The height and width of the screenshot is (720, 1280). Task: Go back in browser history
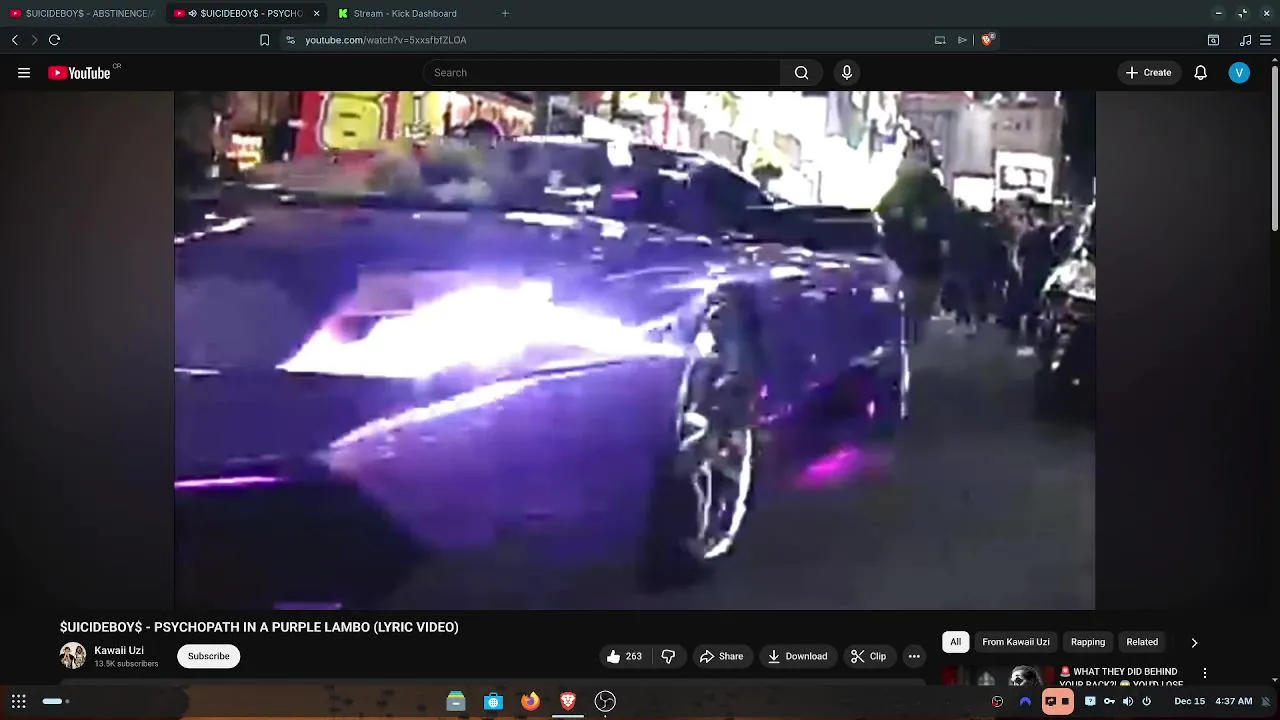[x=15, y=40]
